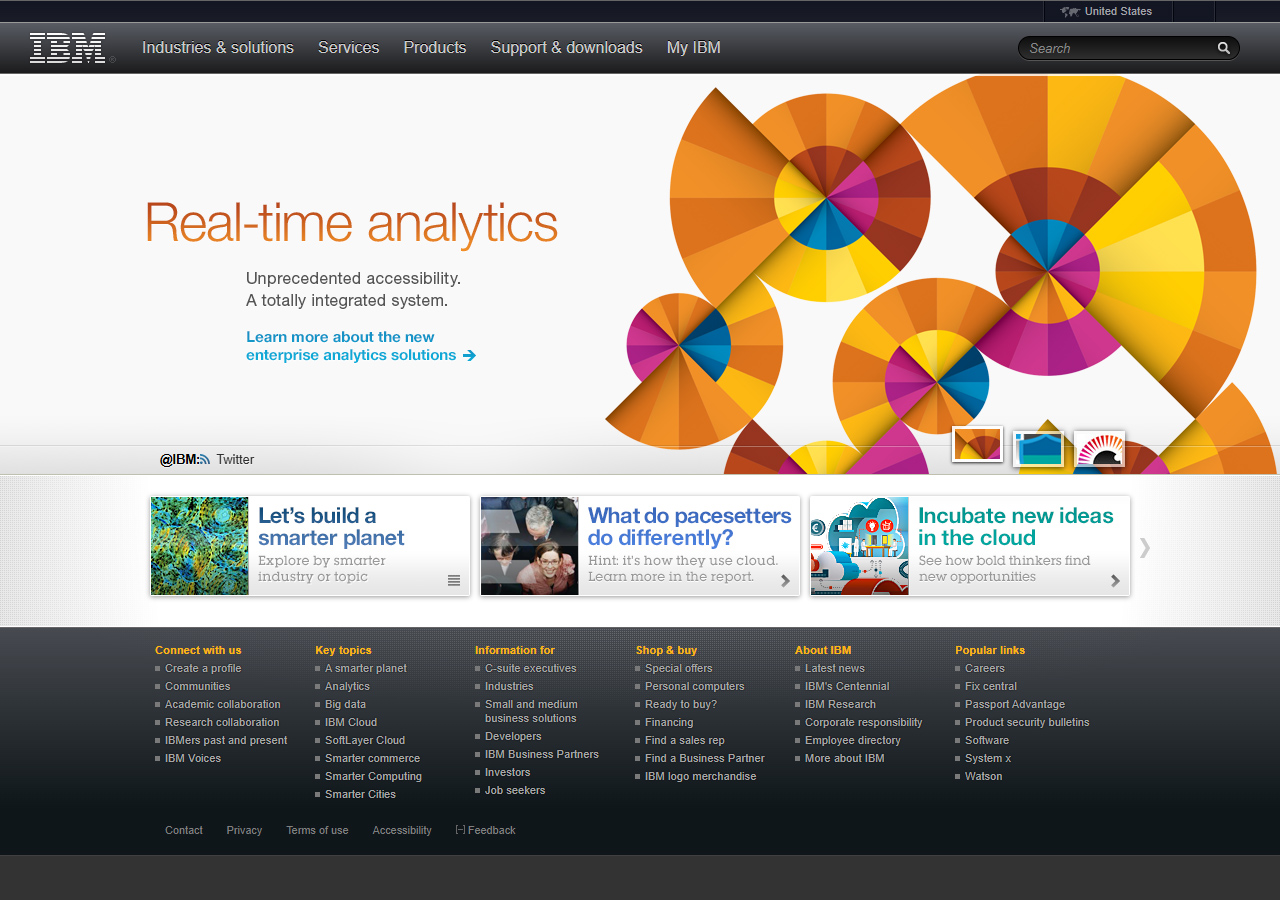Open Employee directory link
Screen dimensions: 1280x900
click(853, 740)
